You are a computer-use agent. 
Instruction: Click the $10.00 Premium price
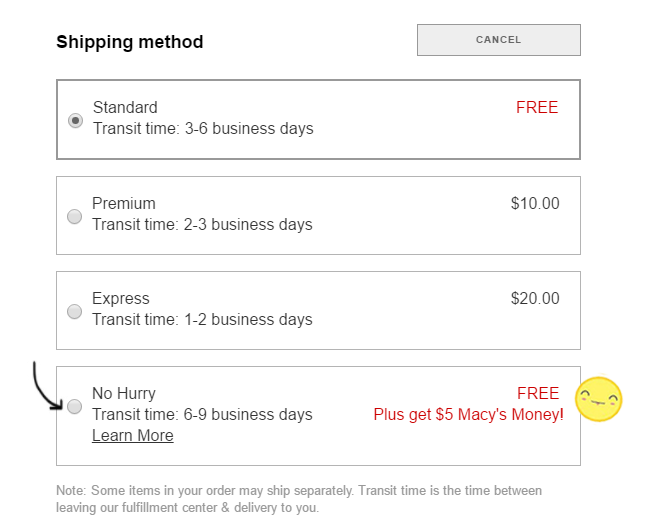535,203
